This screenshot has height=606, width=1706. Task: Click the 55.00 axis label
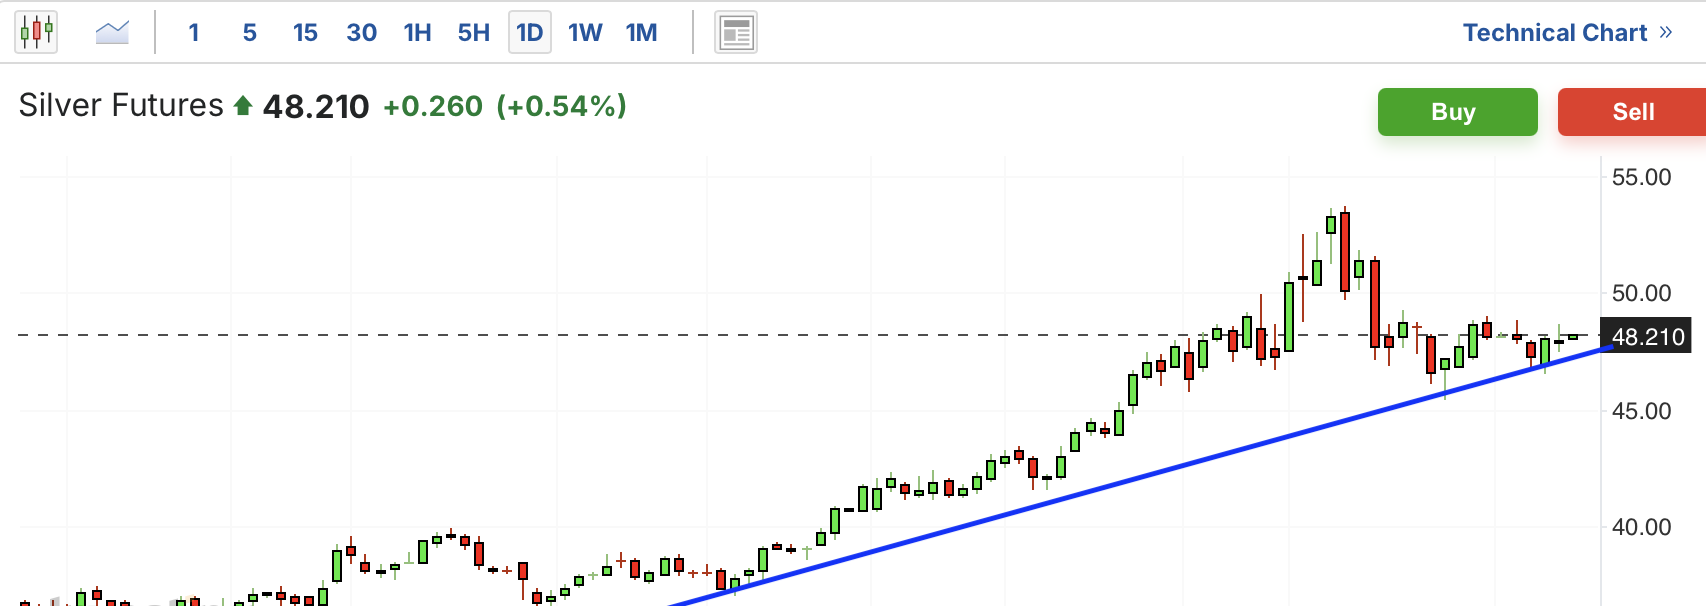(x=1641, y=177)
